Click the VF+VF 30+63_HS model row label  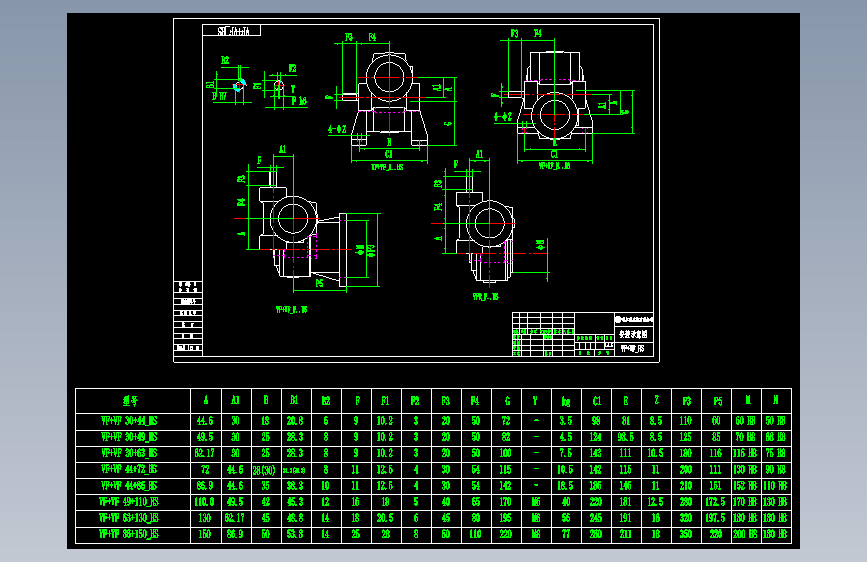(x=129, y=453)
